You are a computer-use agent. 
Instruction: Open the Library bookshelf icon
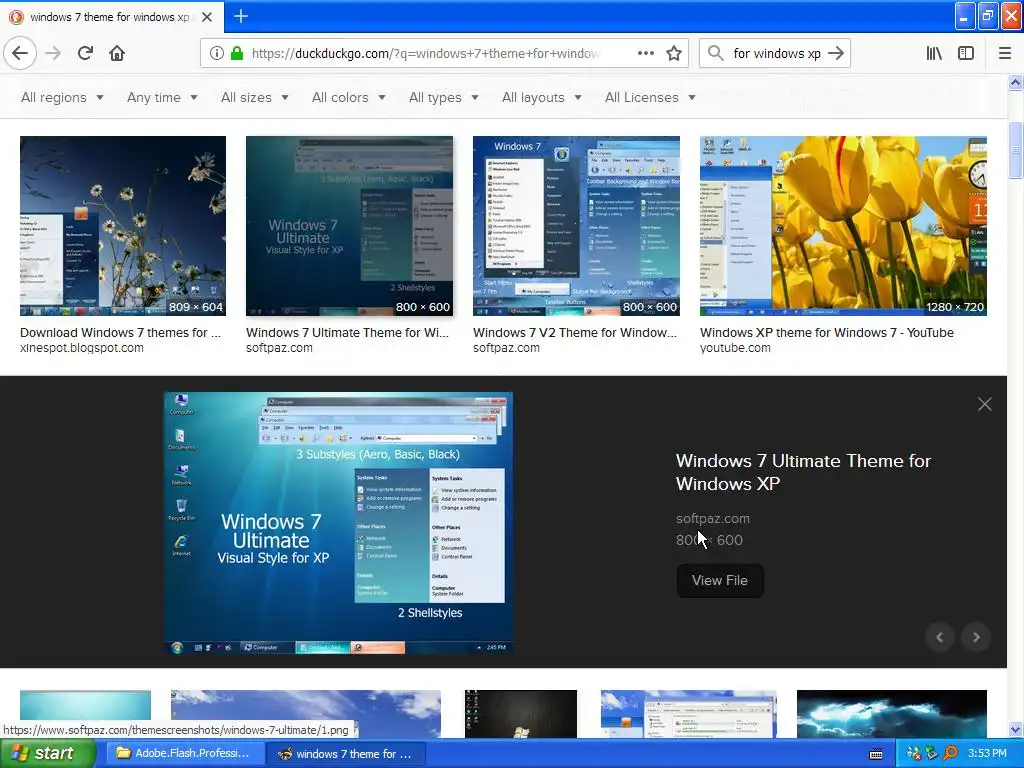coord(934,54)
